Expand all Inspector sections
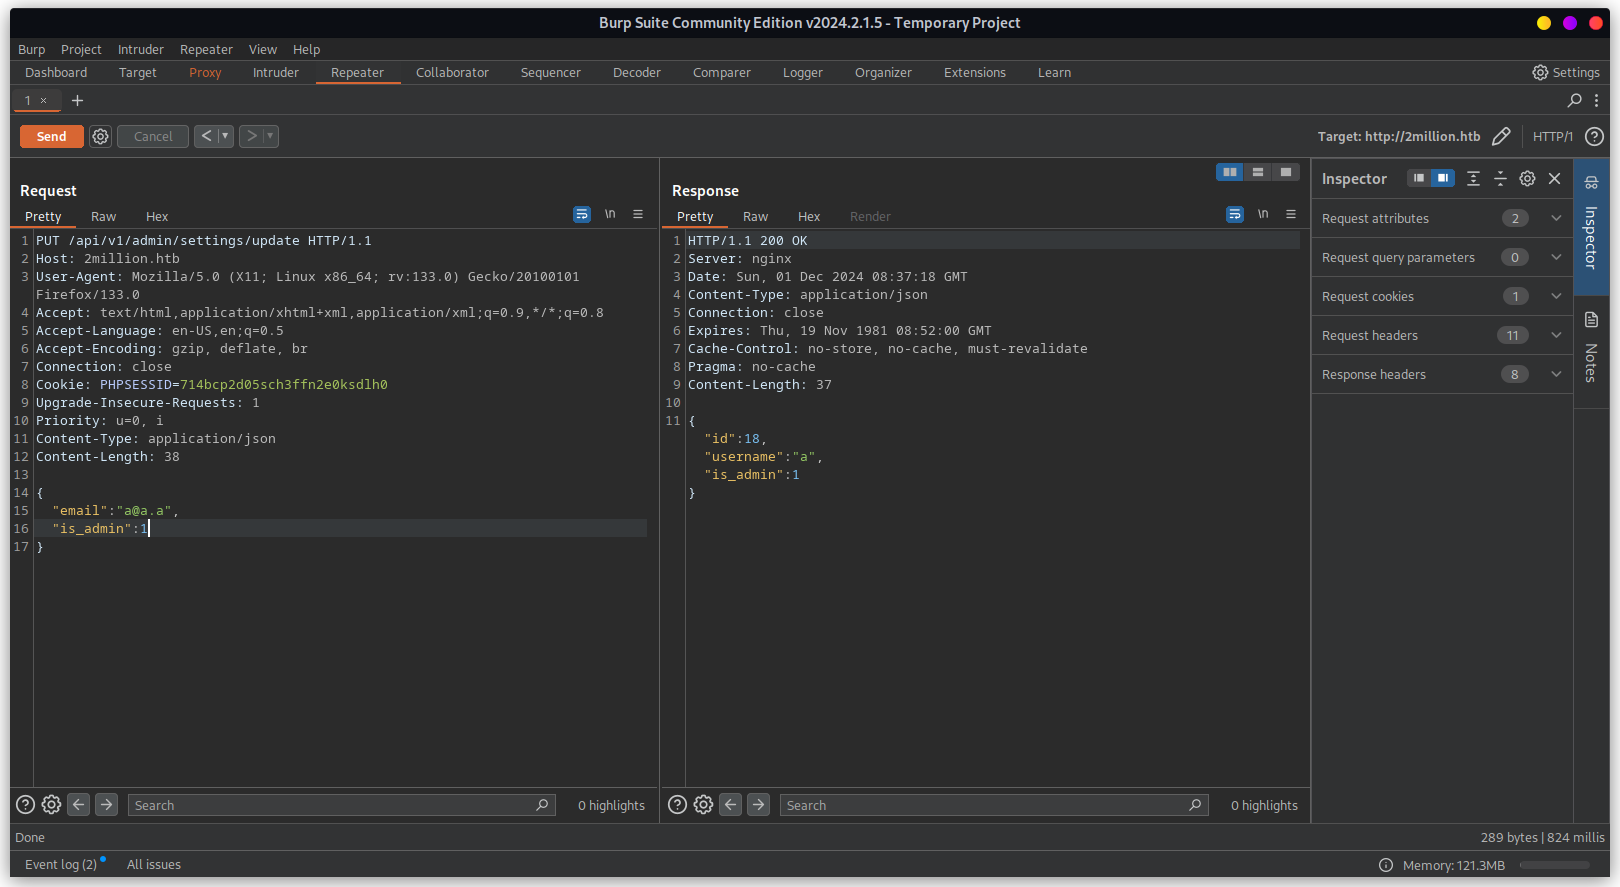Viewport: 1620px width, 887px height. click(1473, 178)
